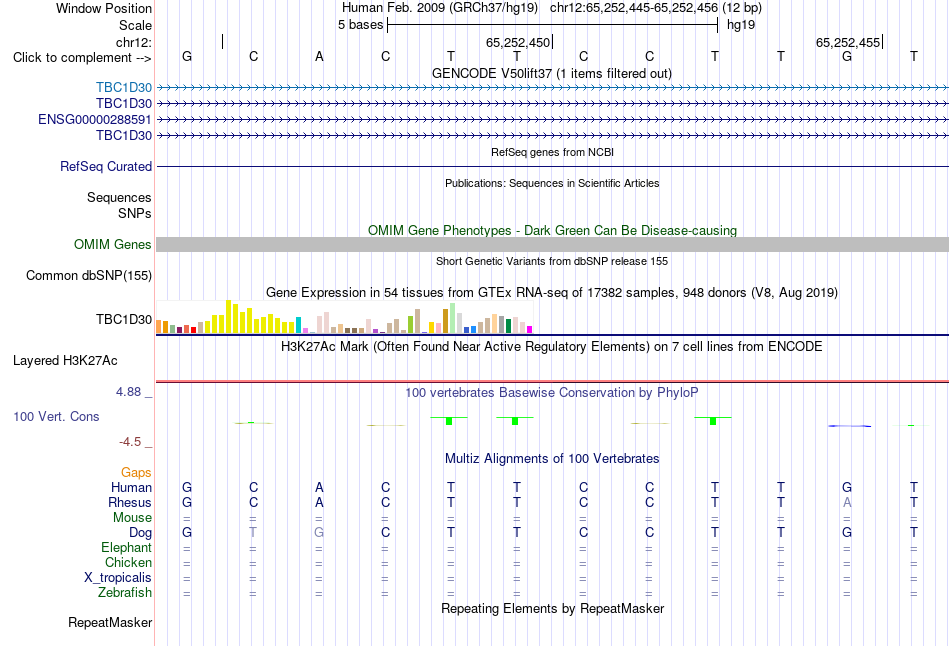The width and height of the screenshot is (950, 646).
Task: Select the Zebrafish alignment row label
Action: pos(125,592)
